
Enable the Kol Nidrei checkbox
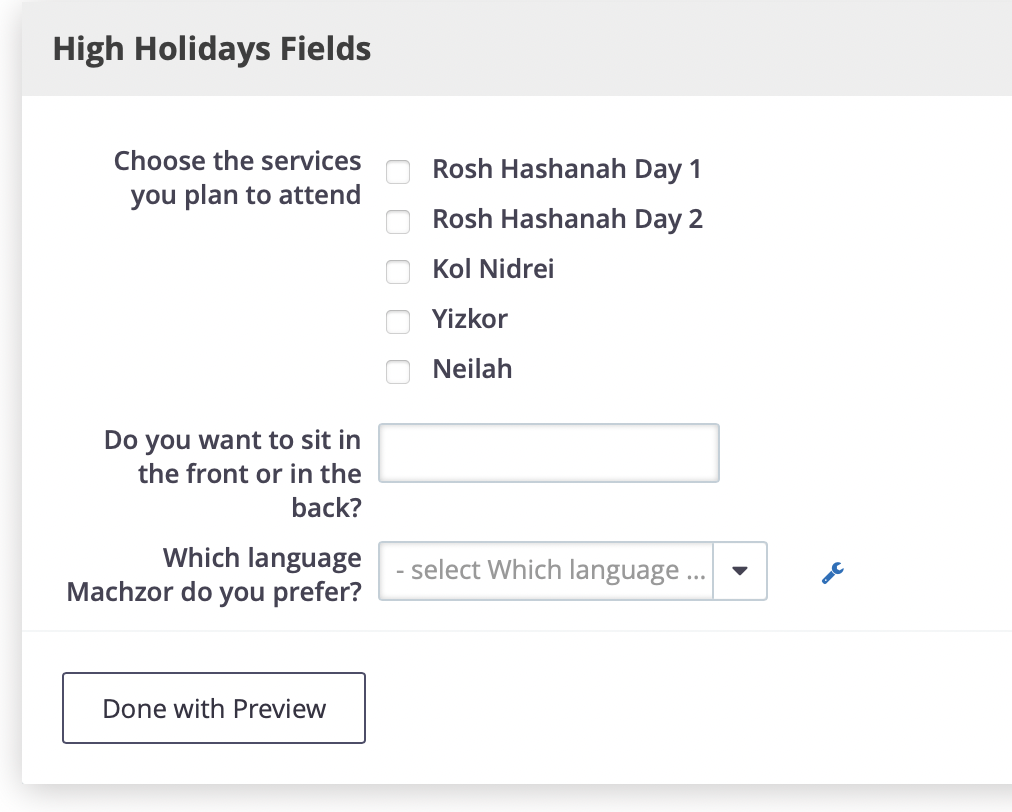point(398,272)
